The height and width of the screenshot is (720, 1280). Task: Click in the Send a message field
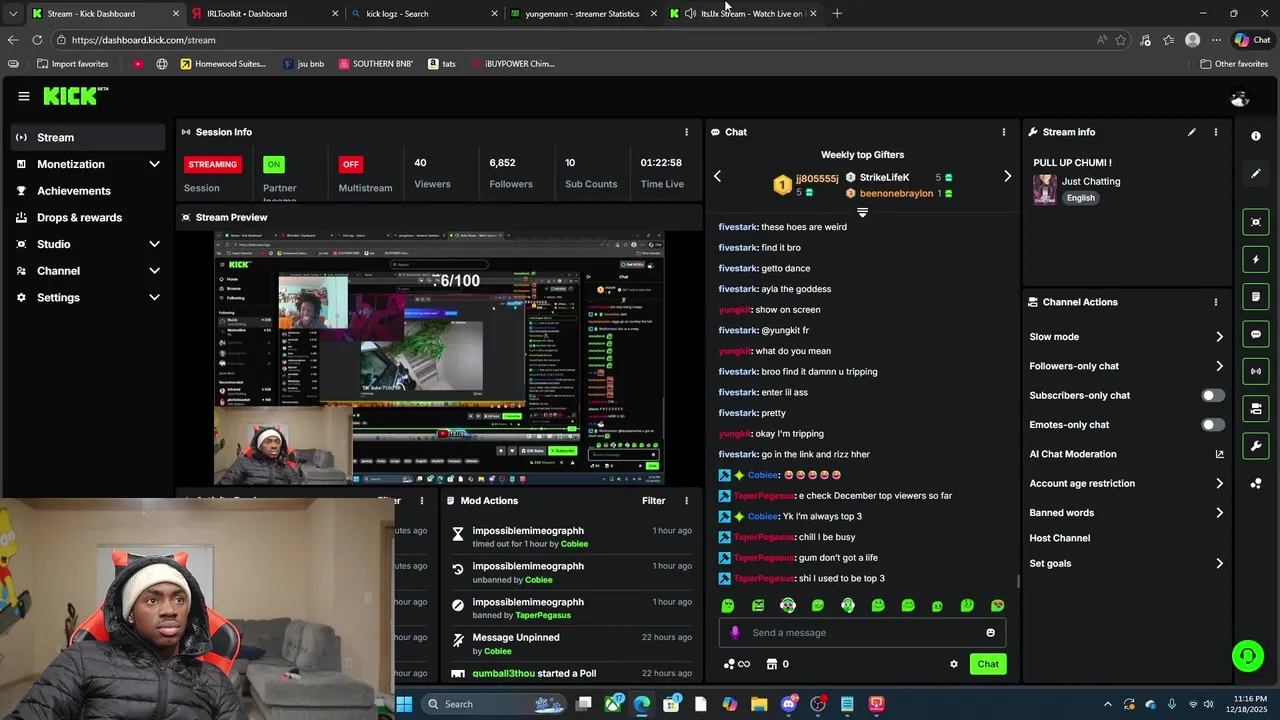pyautogui.click(x=862, y=632)
